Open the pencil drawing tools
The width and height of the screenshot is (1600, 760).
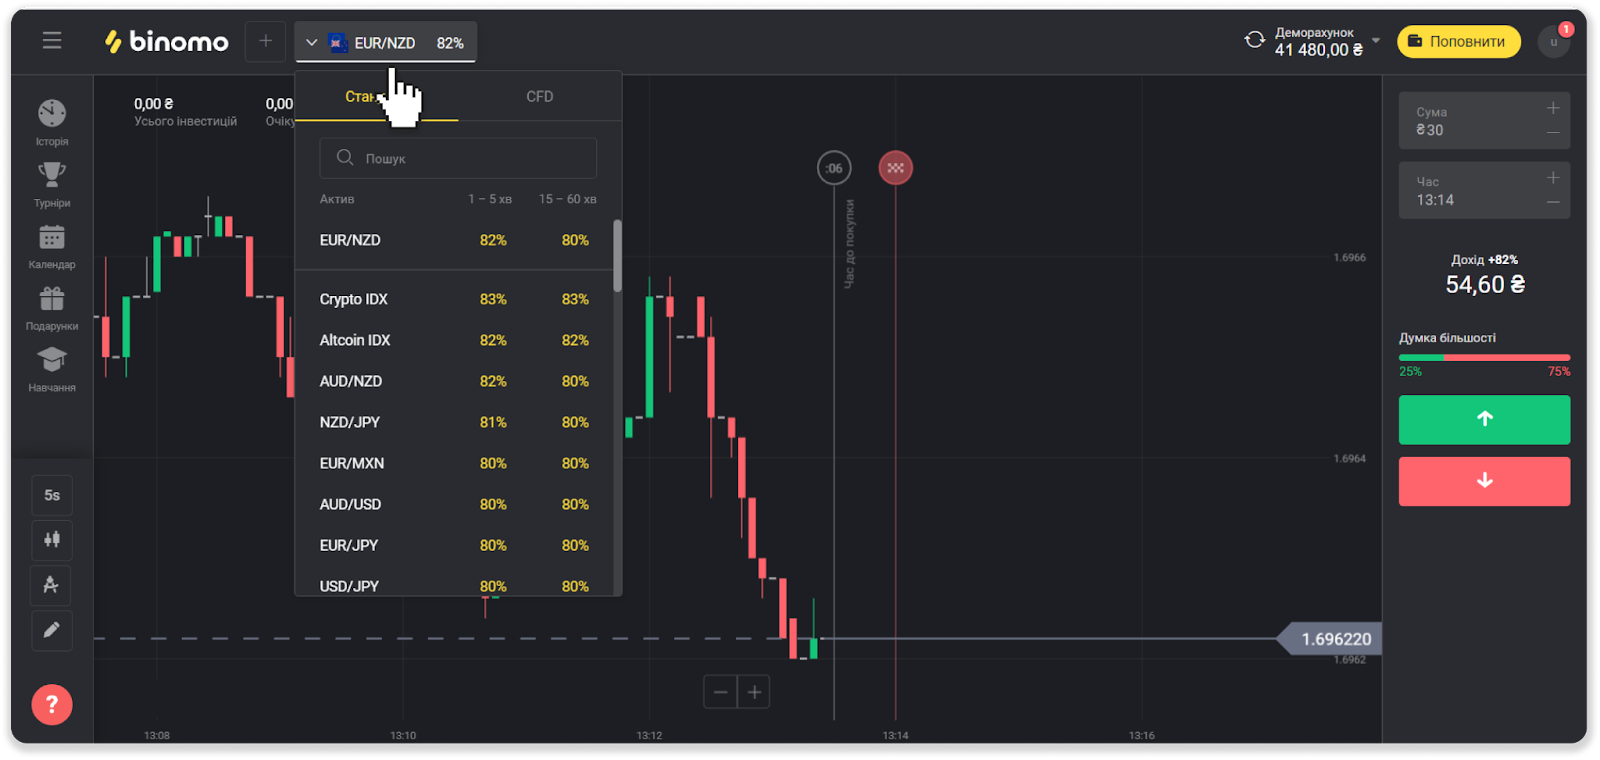(52, 630)
